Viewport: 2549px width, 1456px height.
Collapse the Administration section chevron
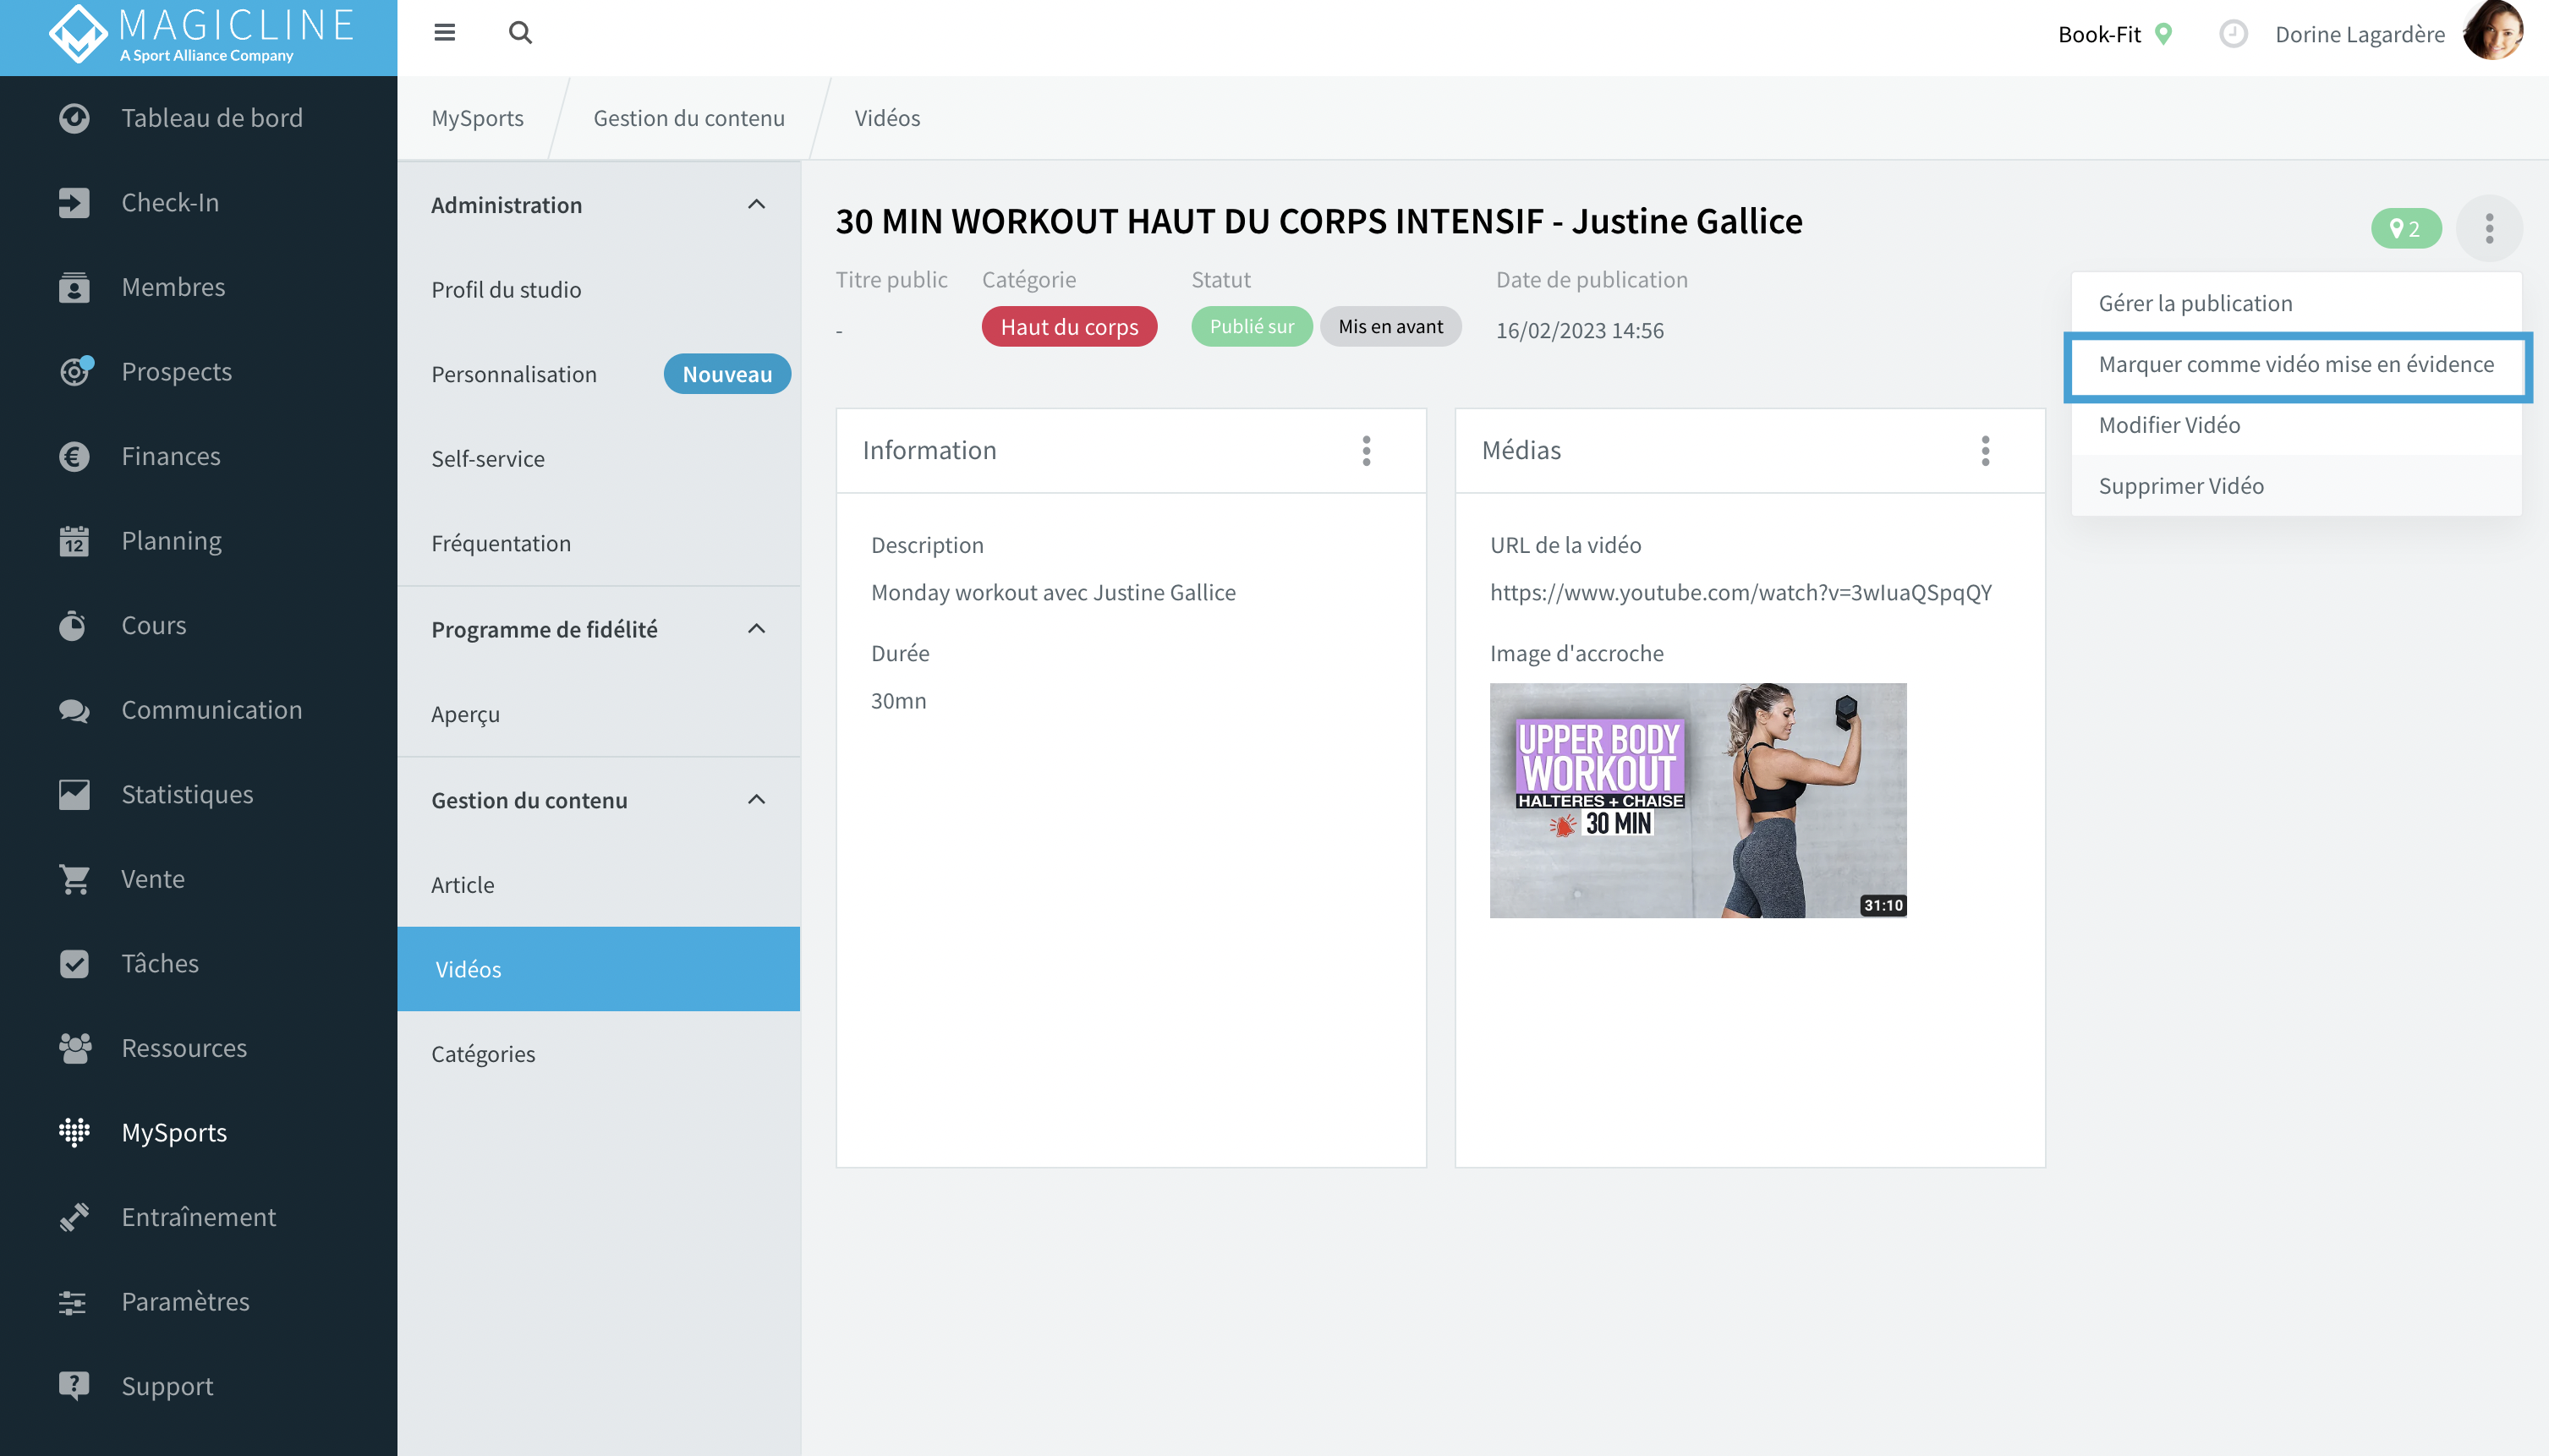tap(757, 204)
